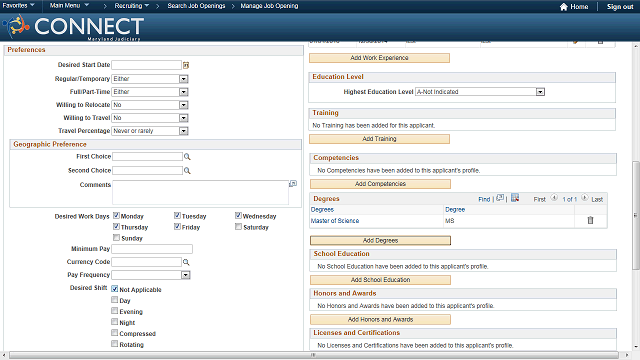
Task: Jump to Last in the Degrees grid
Action: (597, 199)
